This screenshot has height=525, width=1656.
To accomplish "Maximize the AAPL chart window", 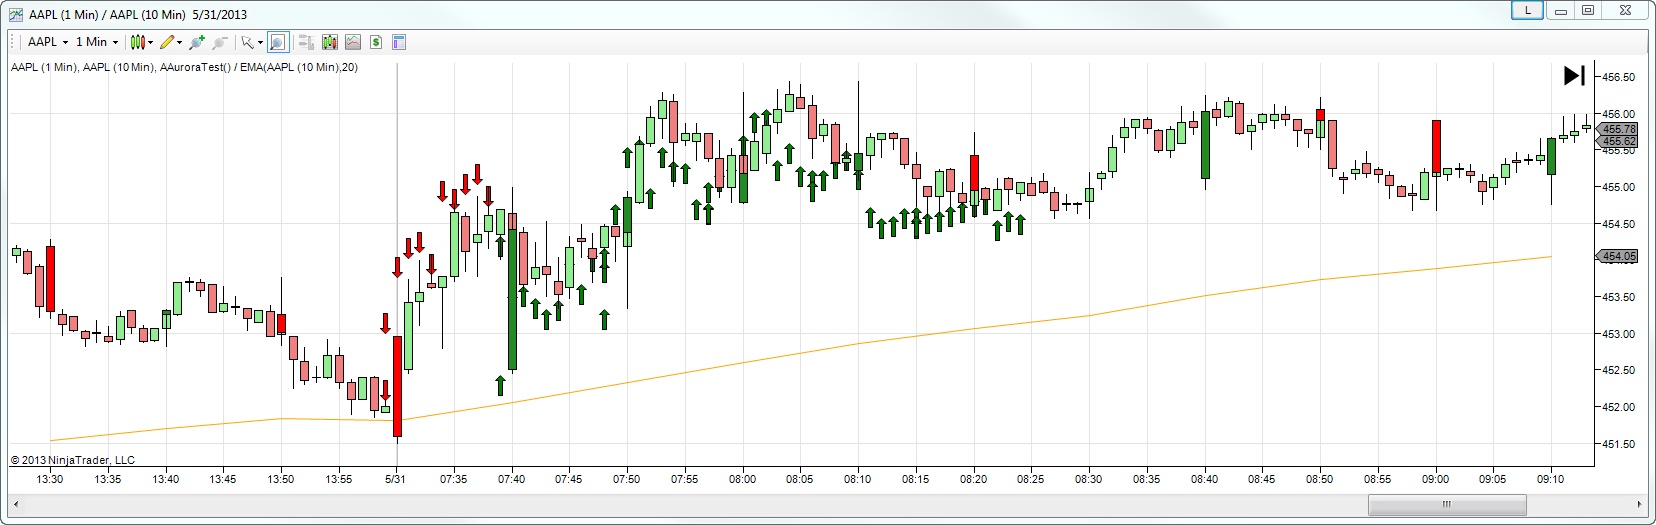I will tap(1588, 10).
